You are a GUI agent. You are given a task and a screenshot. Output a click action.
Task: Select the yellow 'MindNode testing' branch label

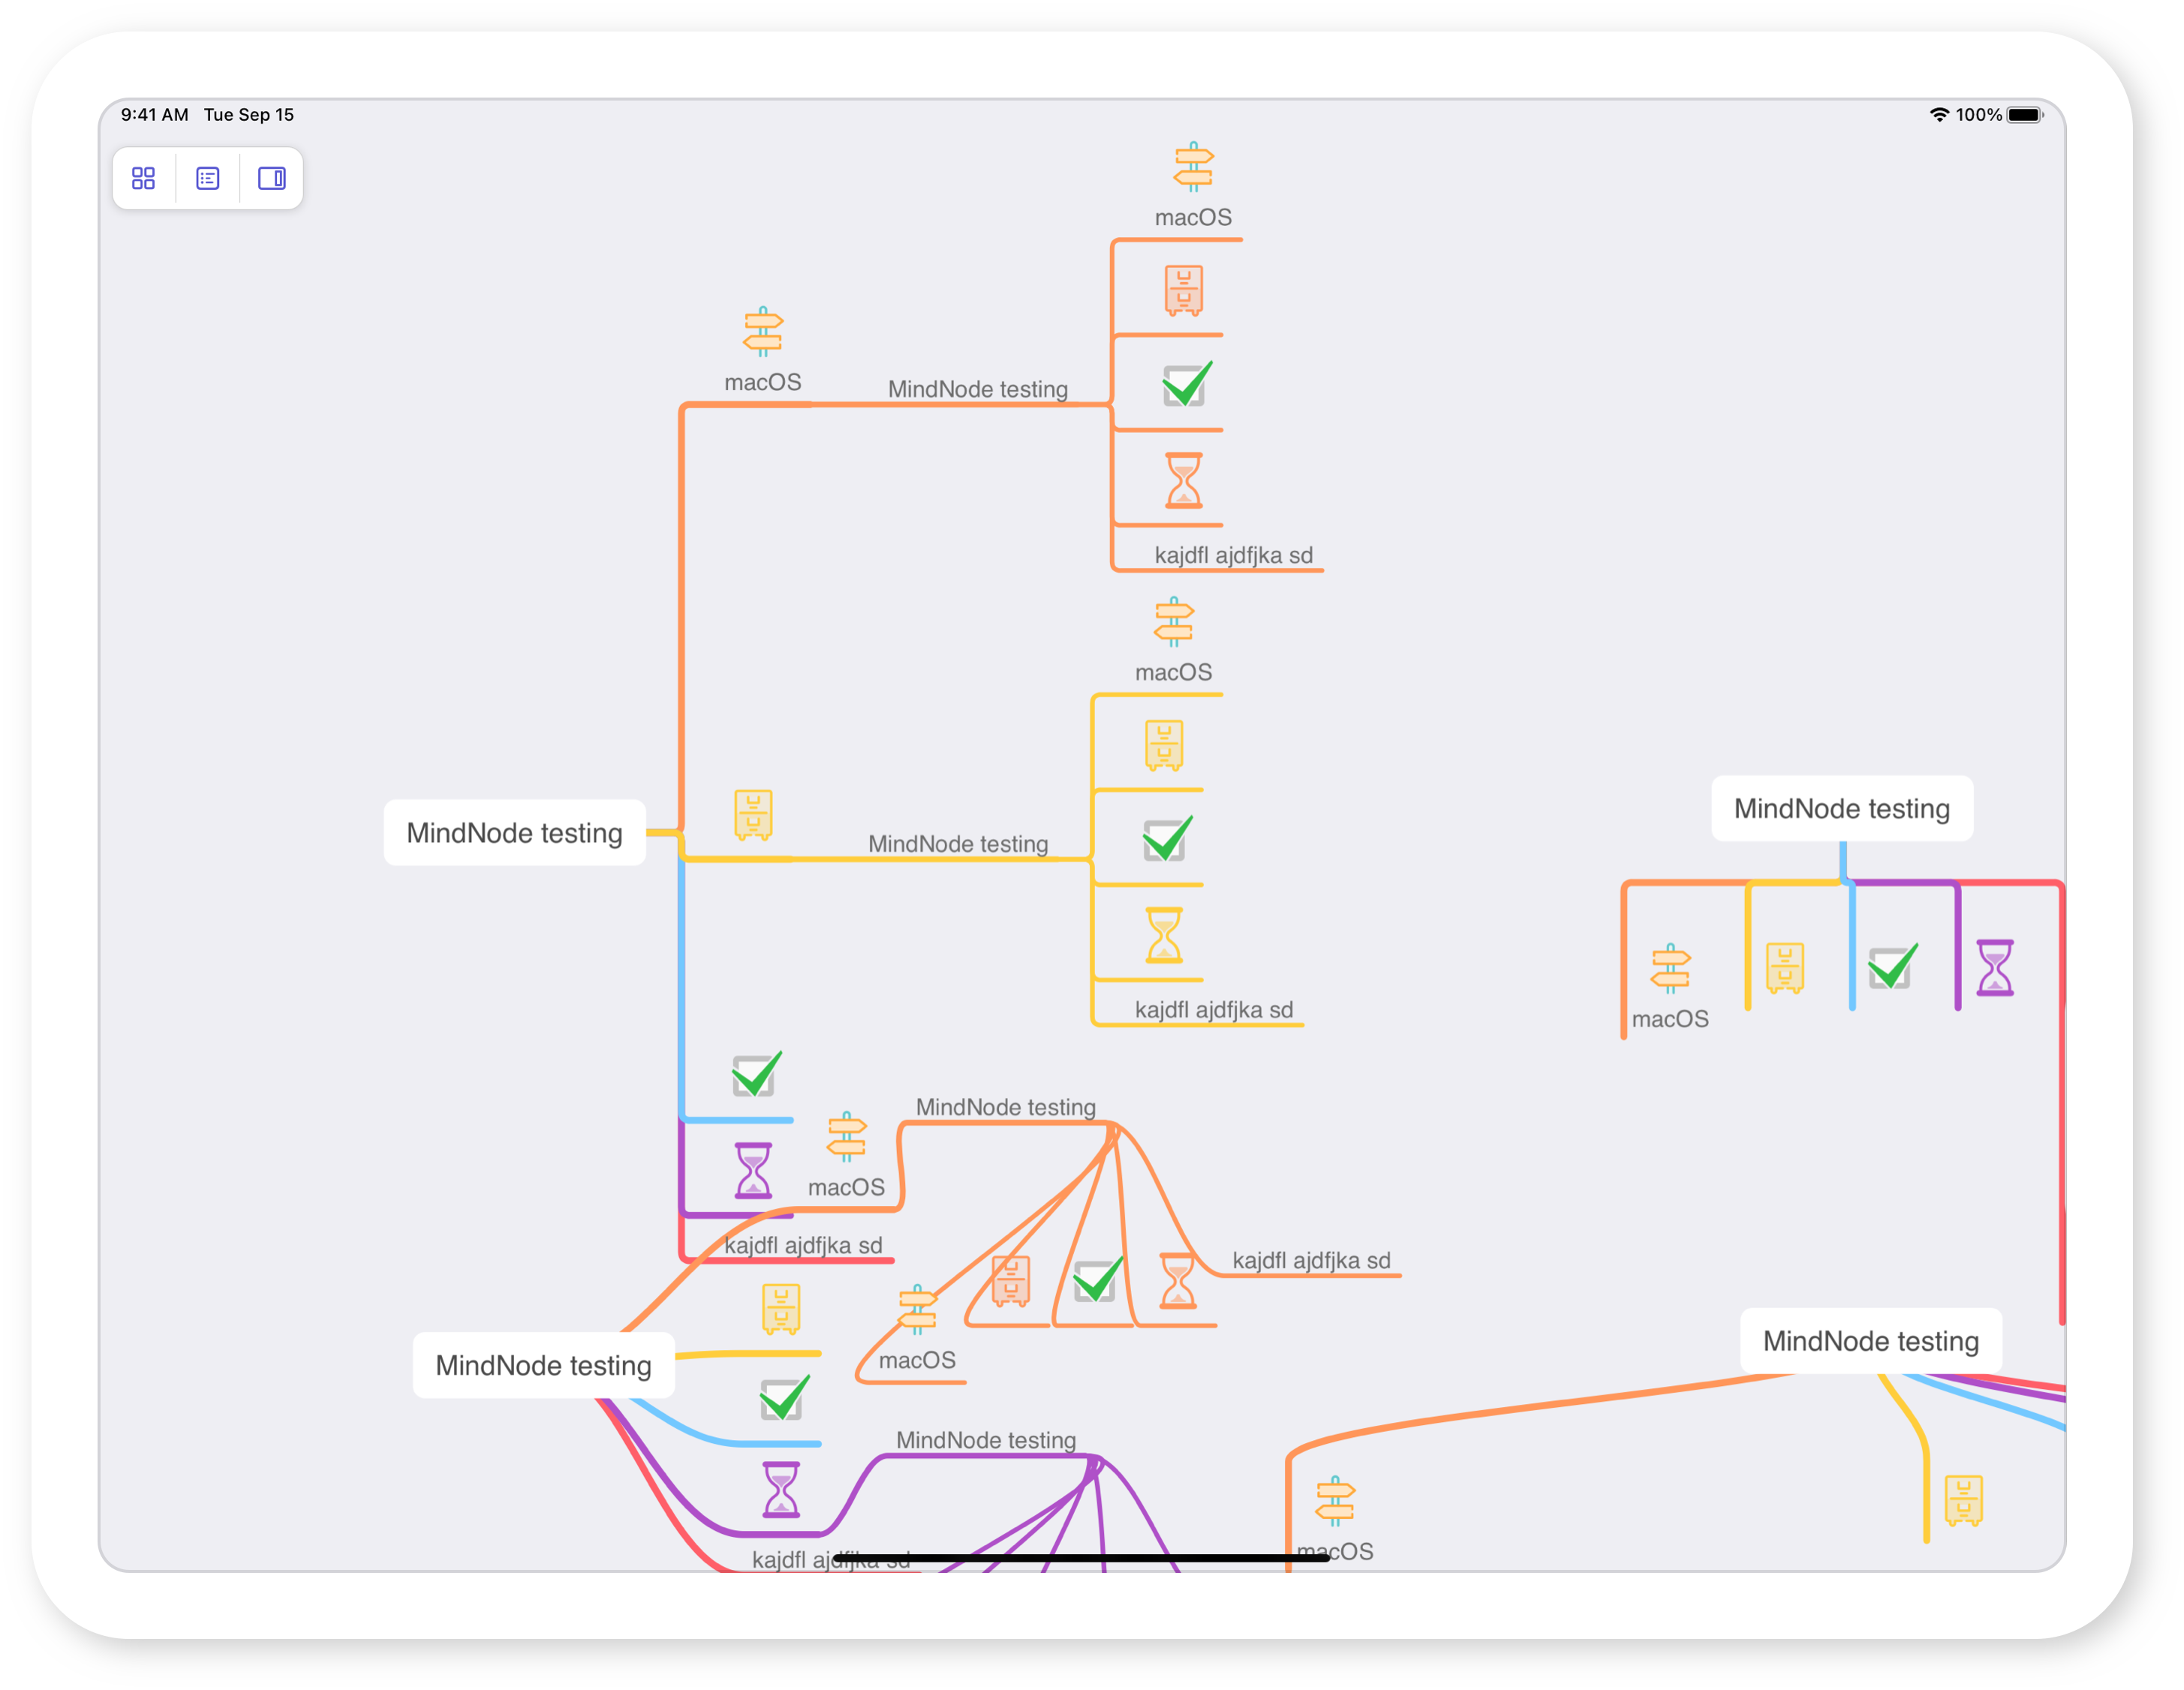pos(958,844)
